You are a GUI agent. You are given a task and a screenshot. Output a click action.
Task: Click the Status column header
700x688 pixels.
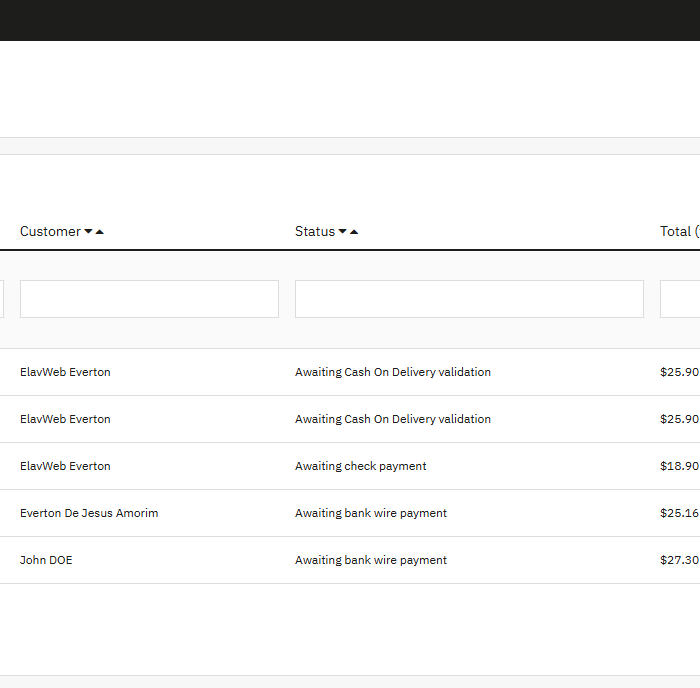point(315,231)
